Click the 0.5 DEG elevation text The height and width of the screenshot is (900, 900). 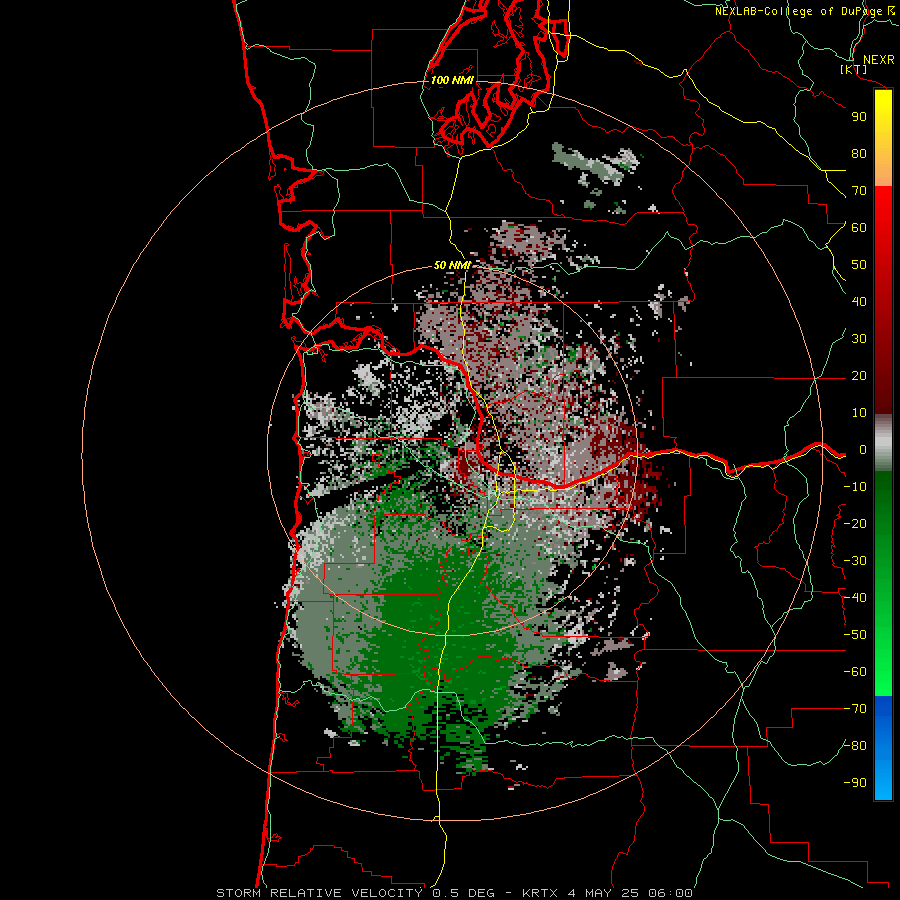[x=463, y=893]
